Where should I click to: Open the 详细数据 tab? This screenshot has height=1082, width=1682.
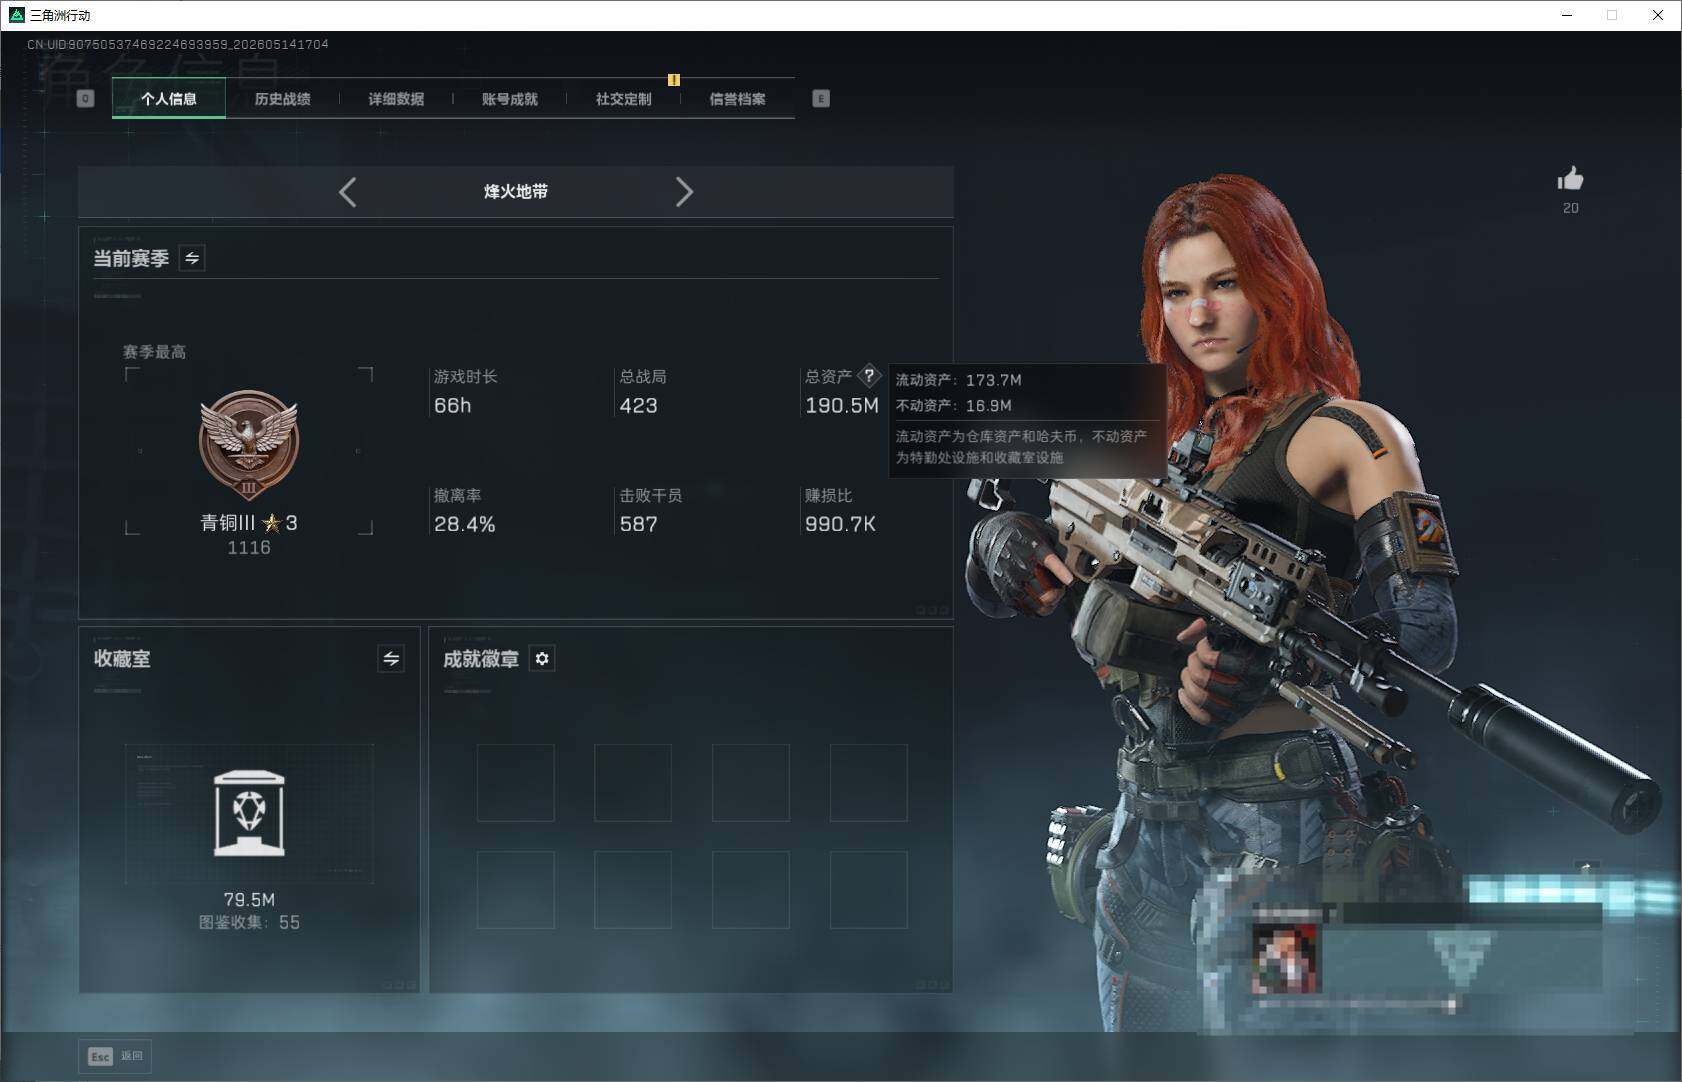pyautogui.click(x=396, y=98)
